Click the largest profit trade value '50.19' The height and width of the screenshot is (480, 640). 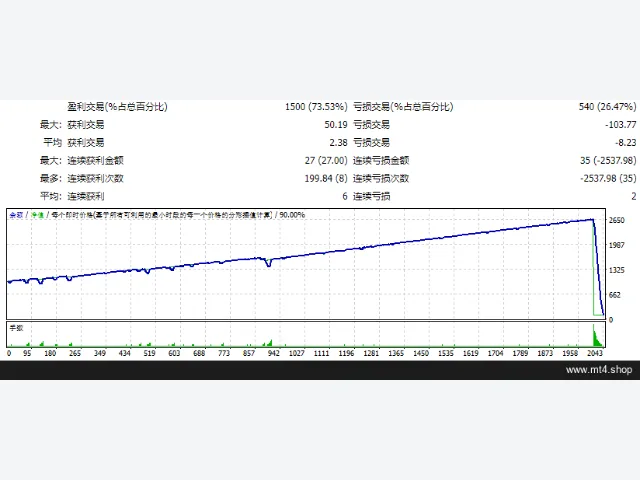coord(336,124)
